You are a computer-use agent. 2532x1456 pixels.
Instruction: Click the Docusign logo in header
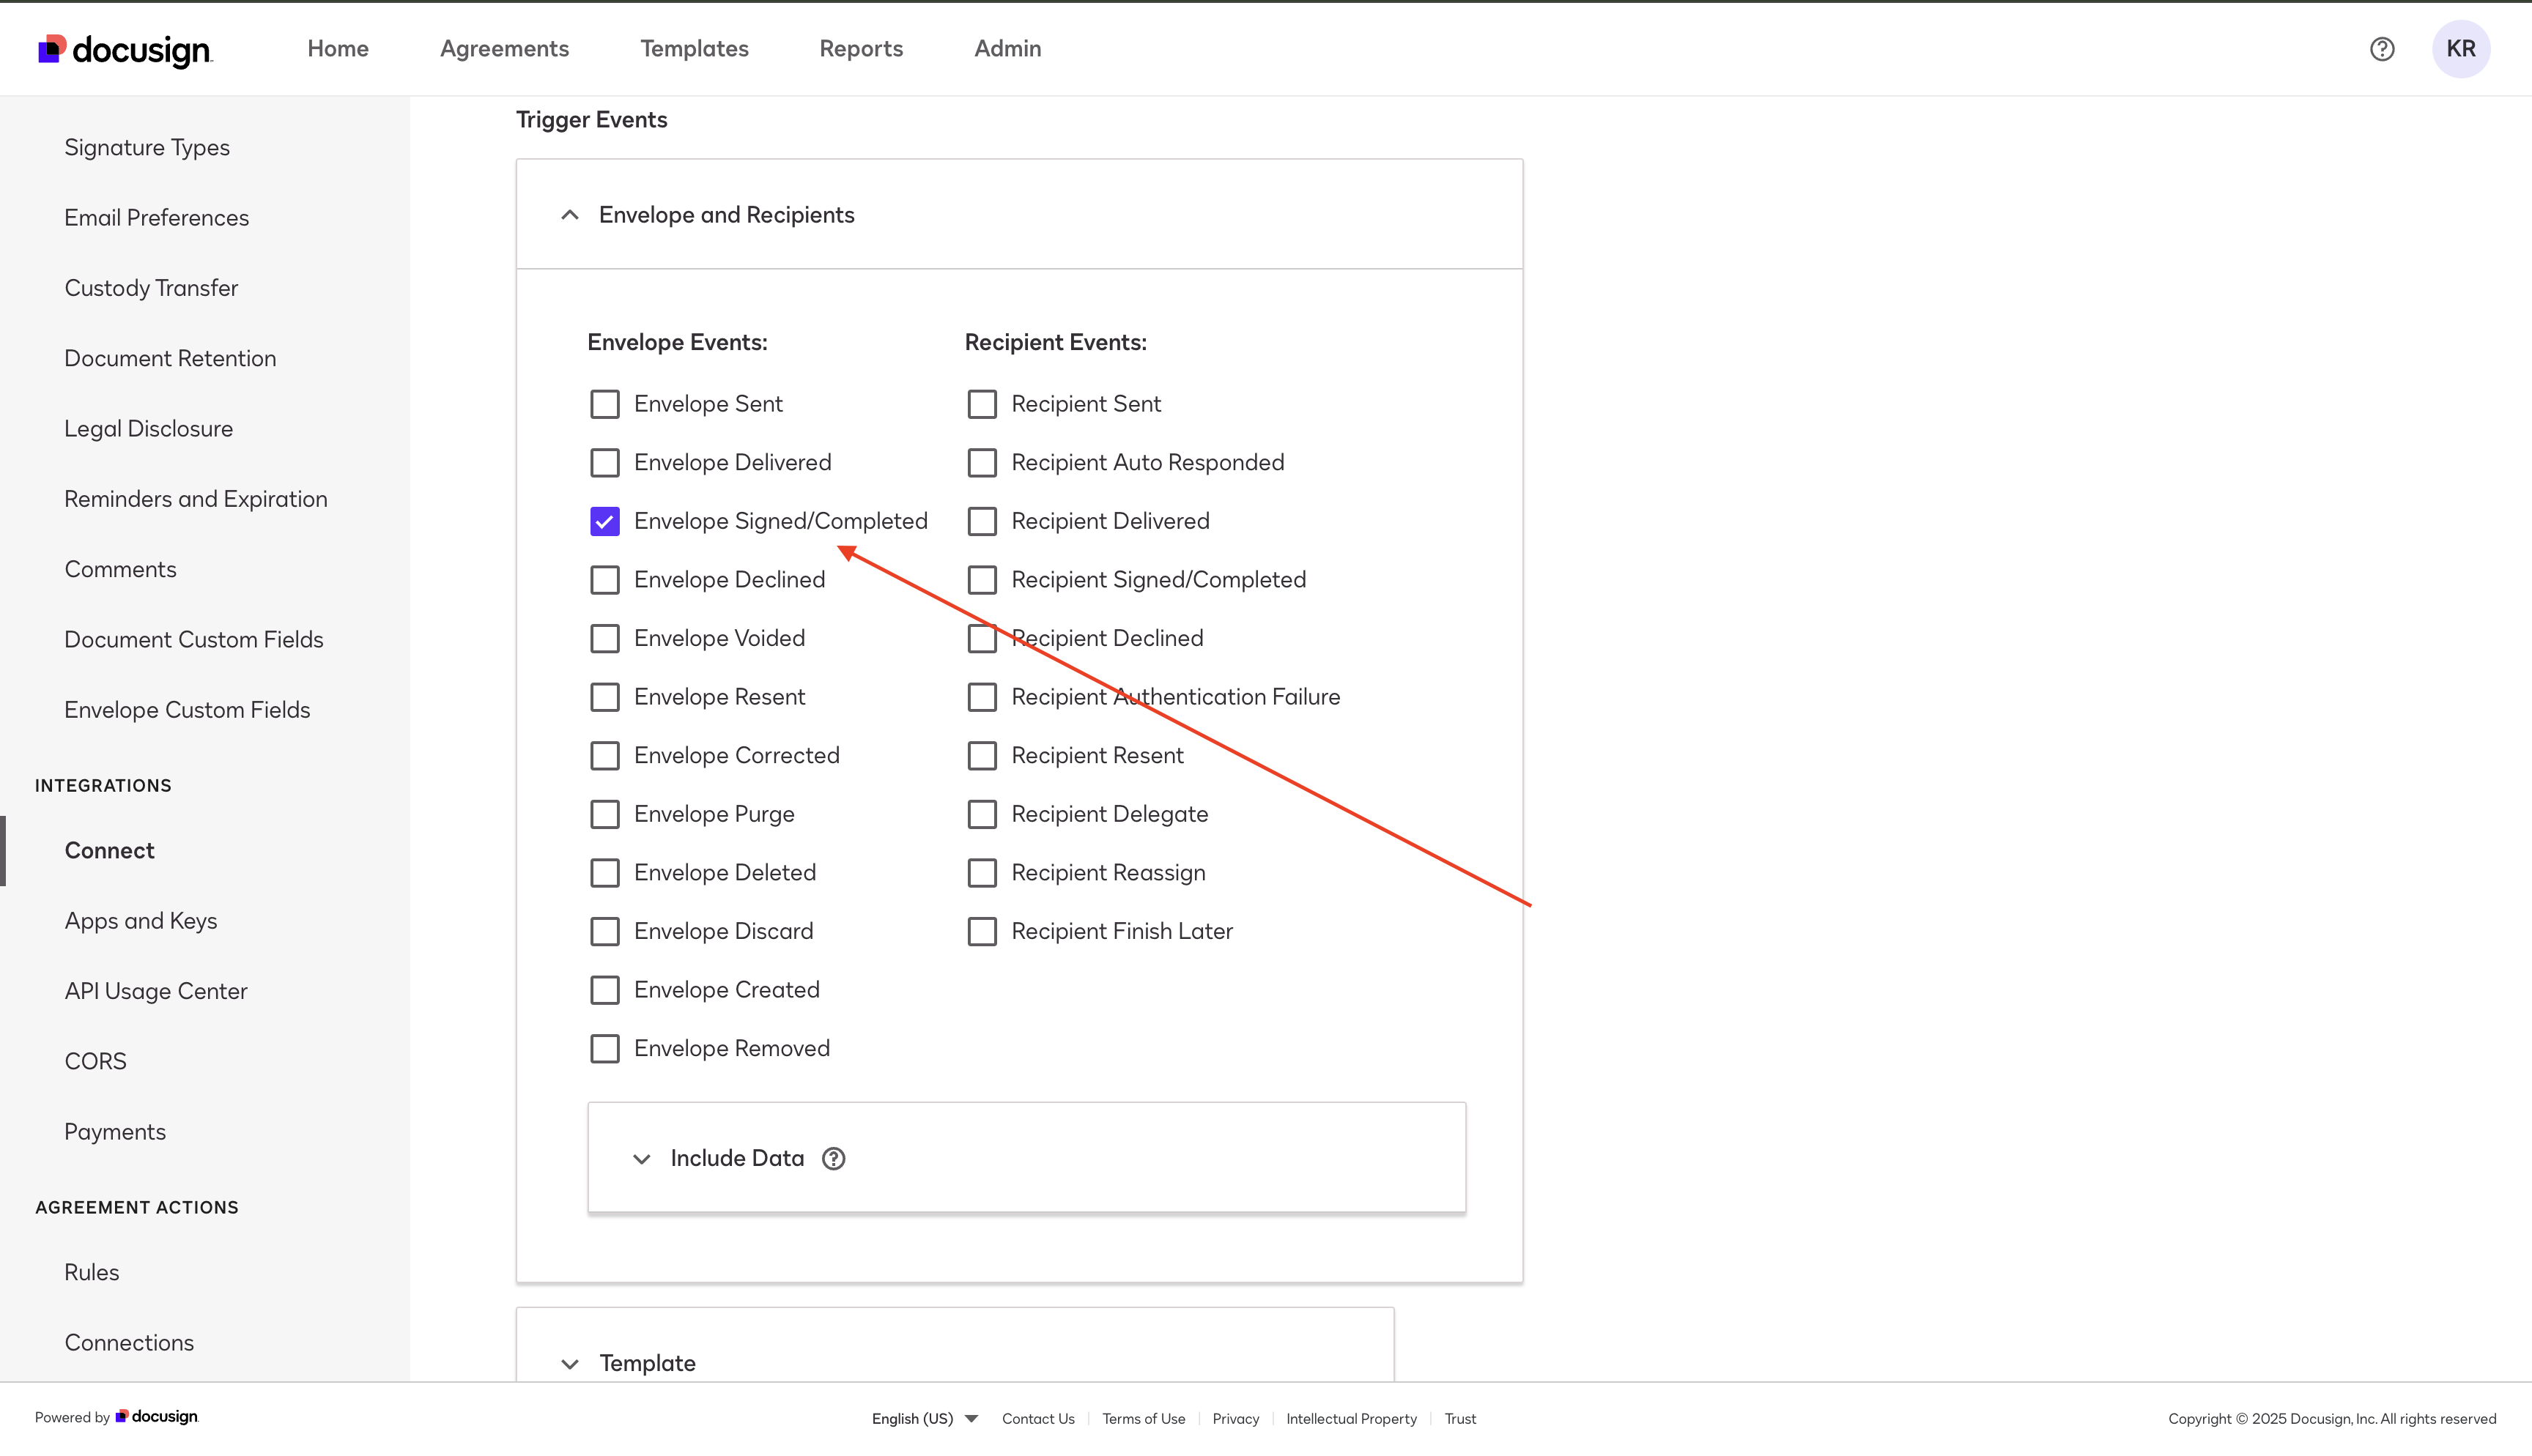click(x=124, y=49)
